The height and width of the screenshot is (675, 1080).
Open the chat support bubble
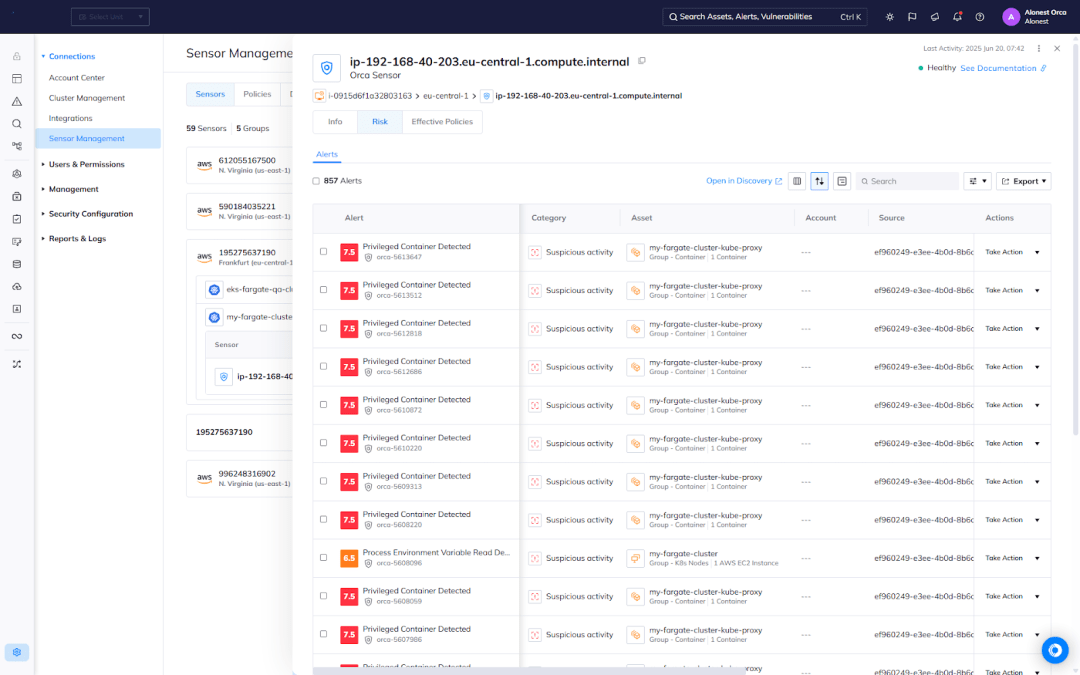pos(1055,650)
